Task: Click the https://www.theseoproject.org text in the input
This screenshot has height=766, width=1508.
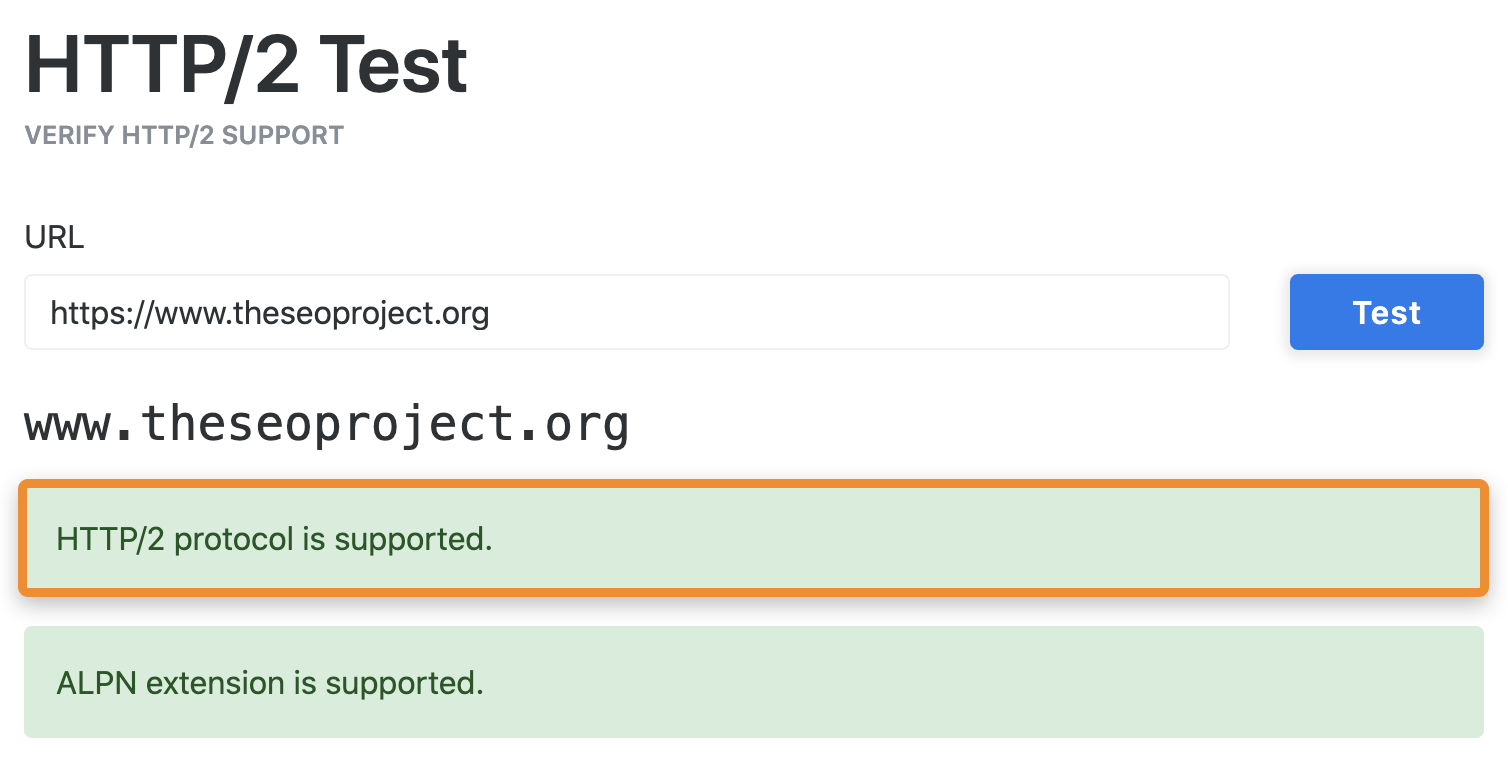Action: tap(268, 313)
